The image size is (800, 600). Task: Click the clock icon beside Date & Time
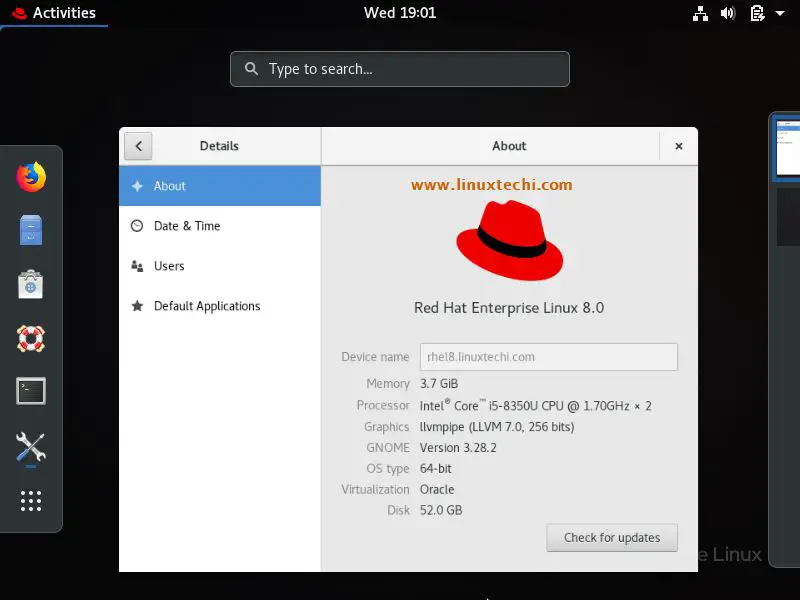point(137,226)
